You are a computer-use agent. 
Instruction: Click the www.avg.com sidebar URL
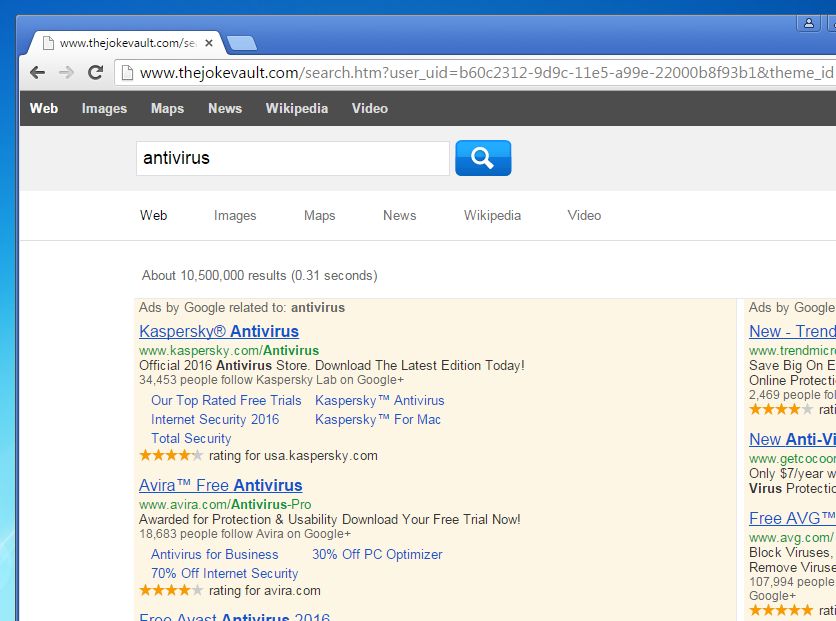pos(791,537)
